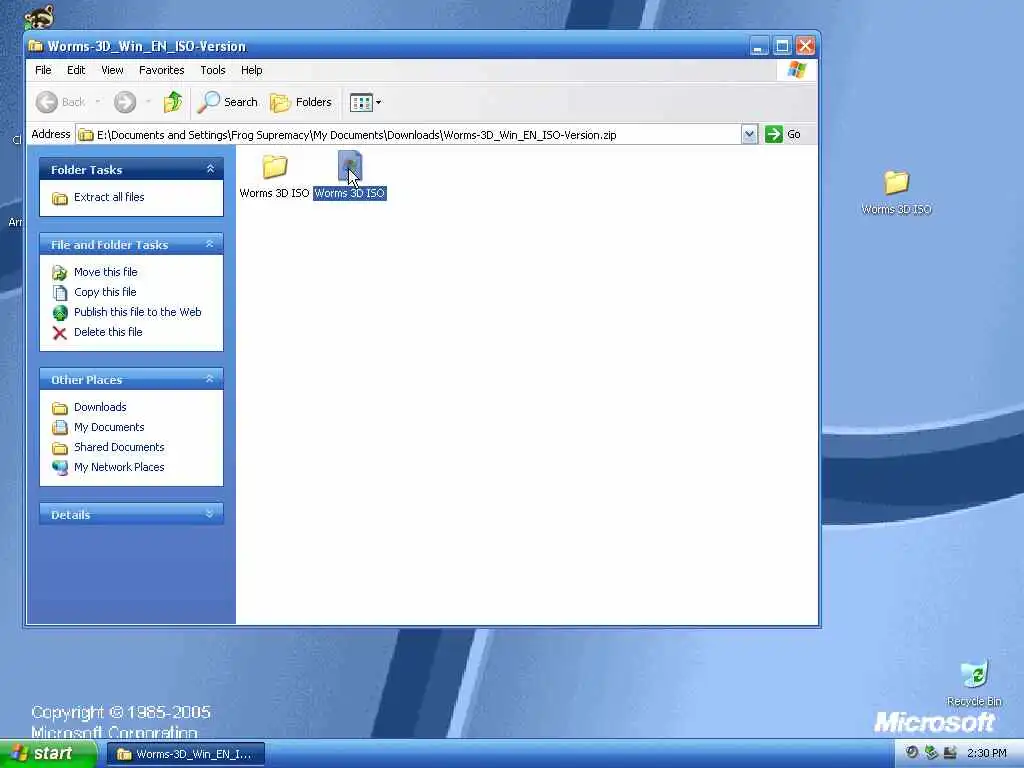This screenshot has height=768, width=1024.
Task: Click the first system tray icon
Action: 912,752
